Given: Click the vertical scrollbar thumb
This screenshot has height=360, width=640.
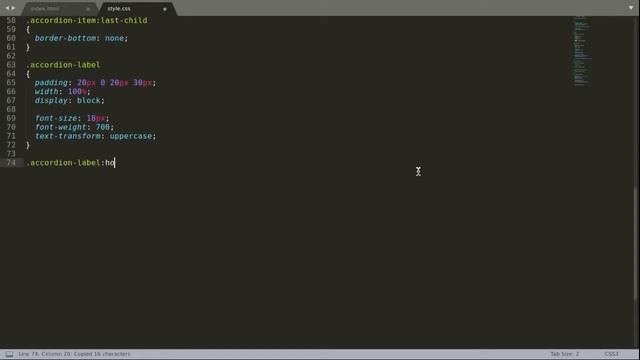Looking at the screenshot, I should 636,244.
